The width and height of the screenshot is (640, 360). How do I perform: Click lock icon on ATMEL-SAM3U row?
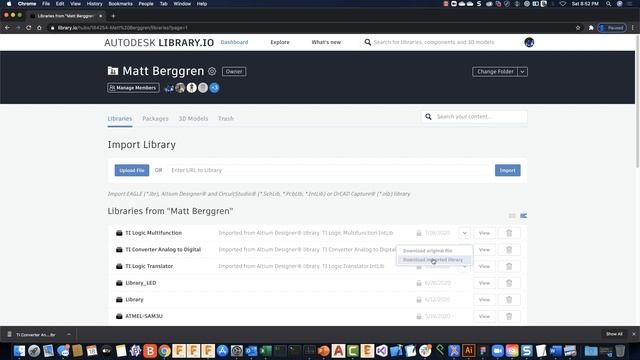click(419, 316)
